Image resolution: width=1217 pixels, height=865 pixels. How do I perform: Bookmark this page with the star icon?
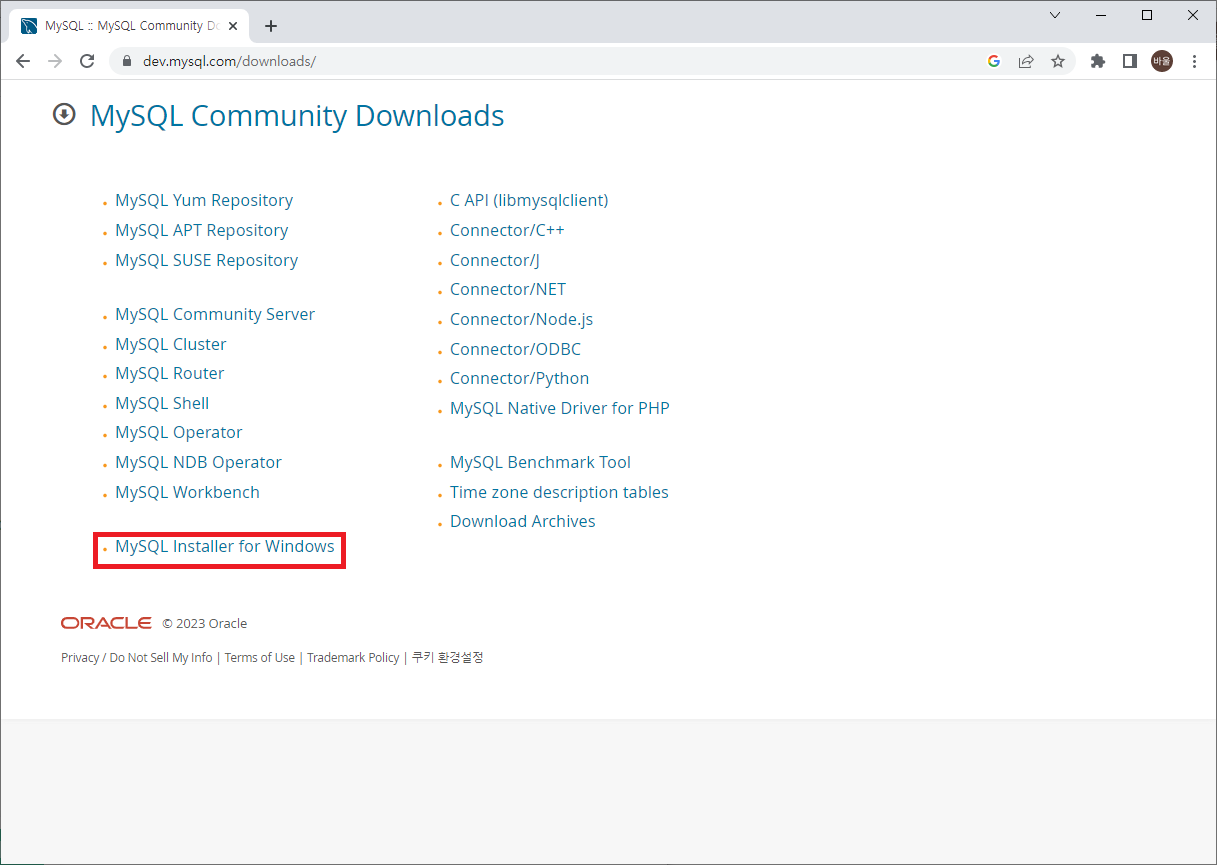[x=1058, y=61]
